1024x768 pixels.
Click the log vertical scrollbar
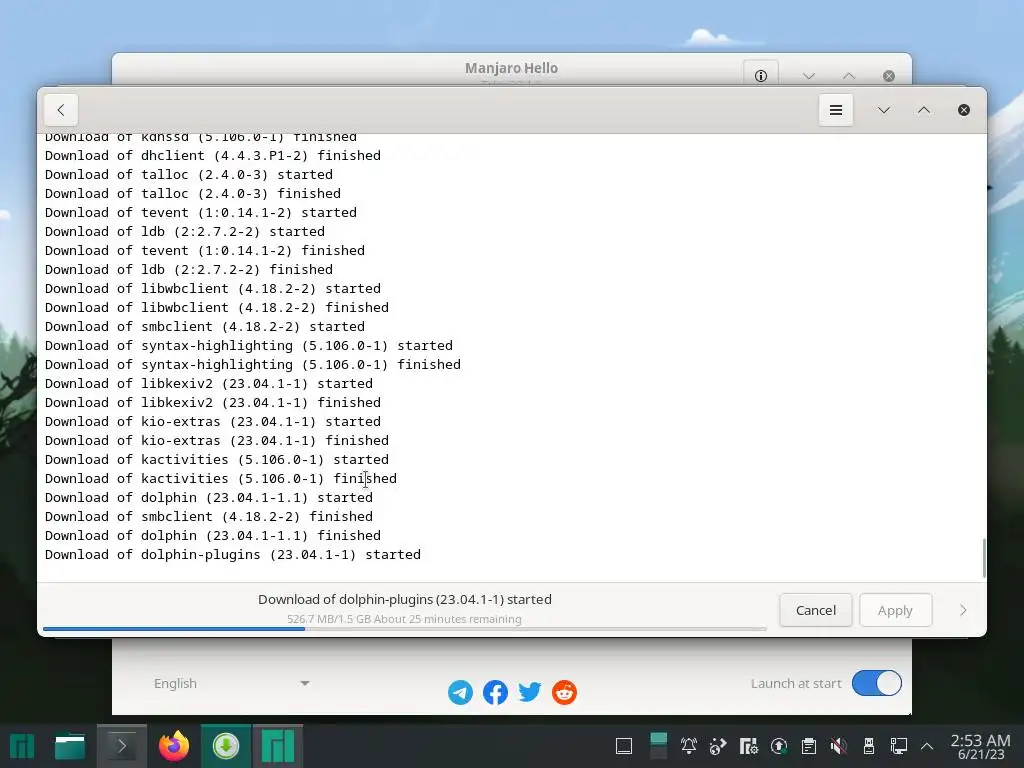coord(984,558)
